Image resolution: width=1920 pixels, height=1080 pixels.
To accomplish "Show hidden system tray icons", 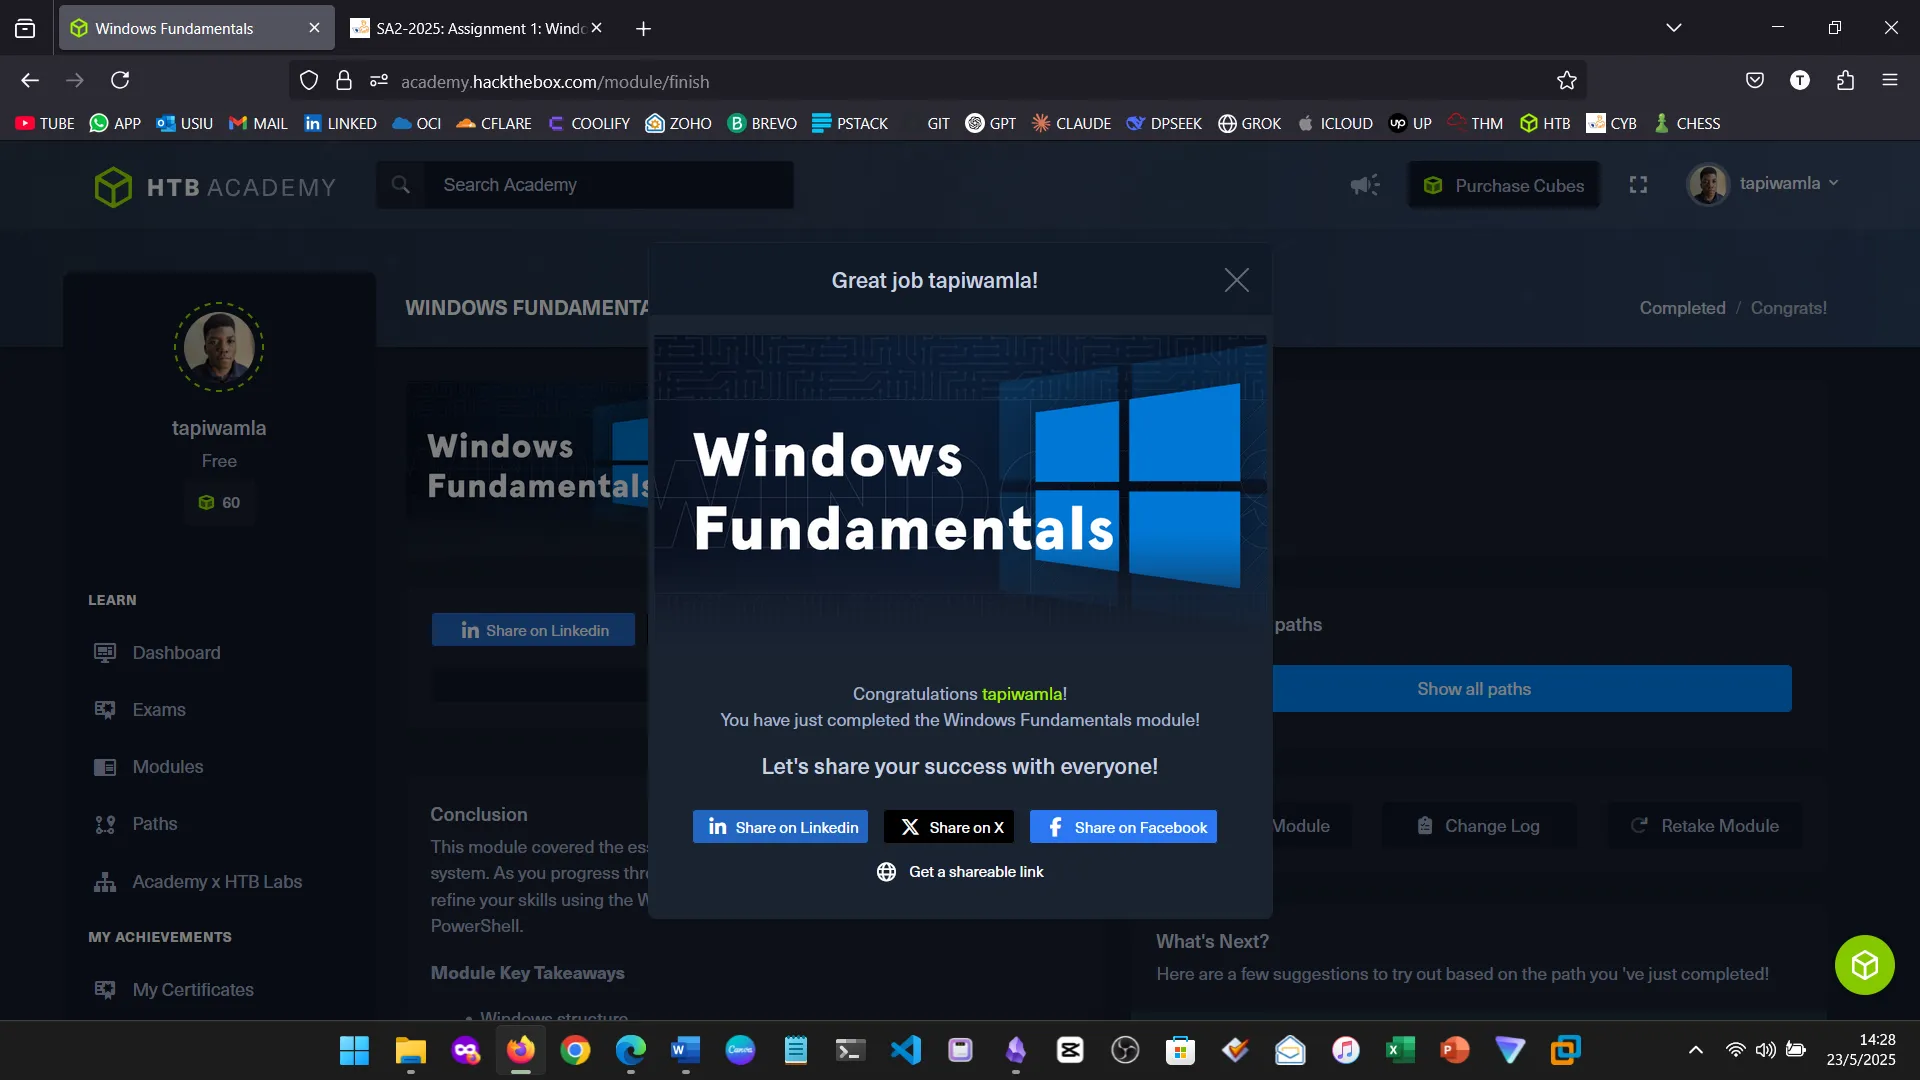I will (x=1695, y=1050).
